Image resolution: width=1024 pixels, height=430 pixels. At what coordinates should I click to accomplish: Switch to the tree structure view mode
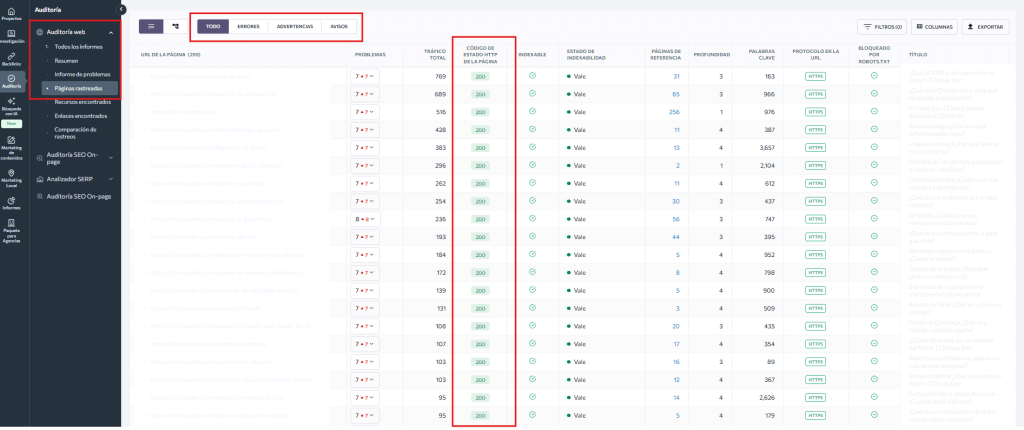(176, 26)
